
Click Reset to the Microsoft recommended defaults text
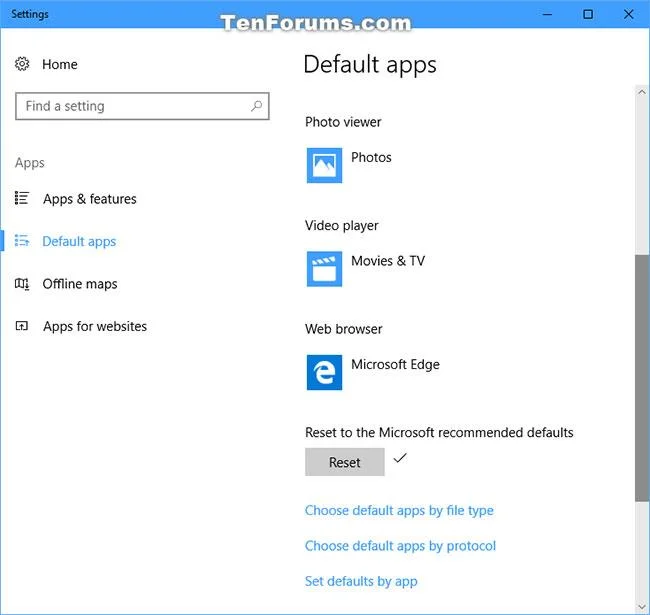click(439, 433)
